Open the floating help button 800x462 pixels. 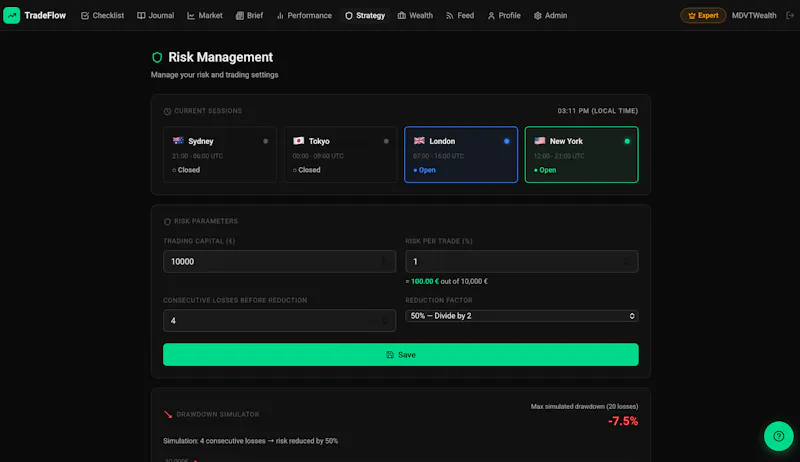(779, 436)
